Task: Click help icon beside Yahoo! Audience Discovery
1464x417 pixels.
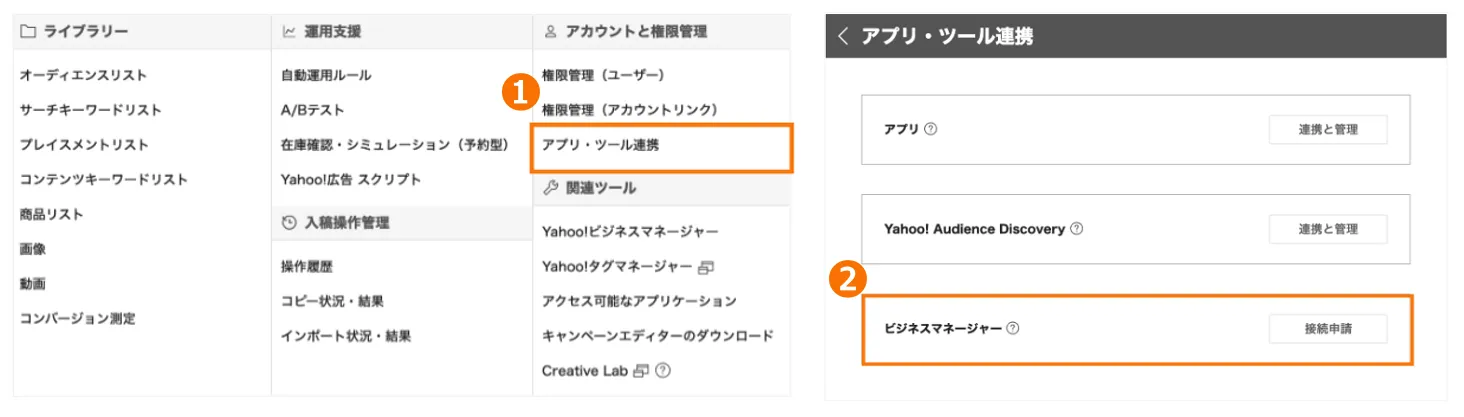Action: [1076, 229]
